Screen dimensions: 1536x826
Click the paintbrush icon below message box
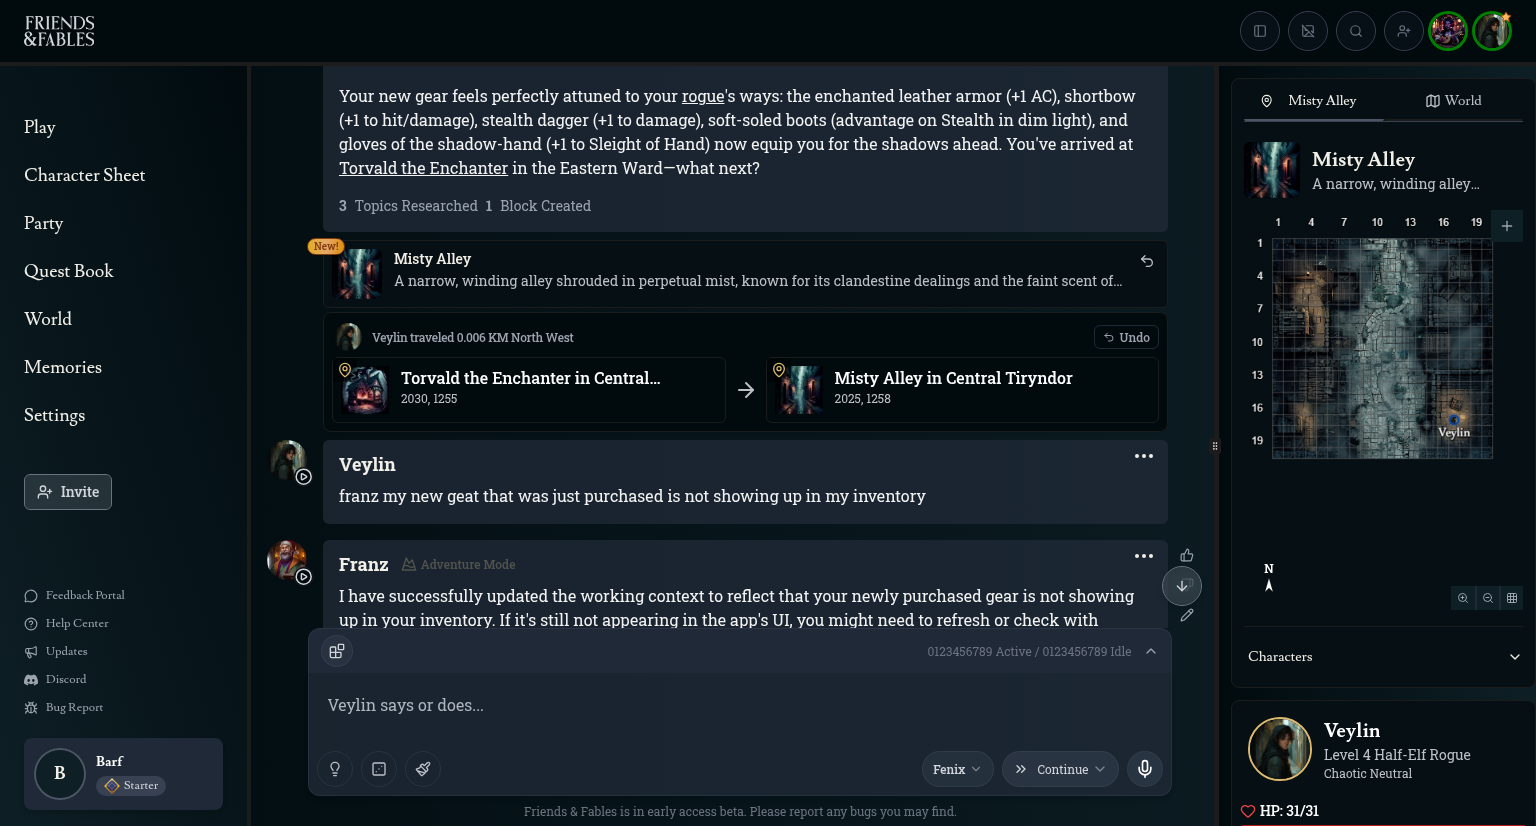coord(423,769)
